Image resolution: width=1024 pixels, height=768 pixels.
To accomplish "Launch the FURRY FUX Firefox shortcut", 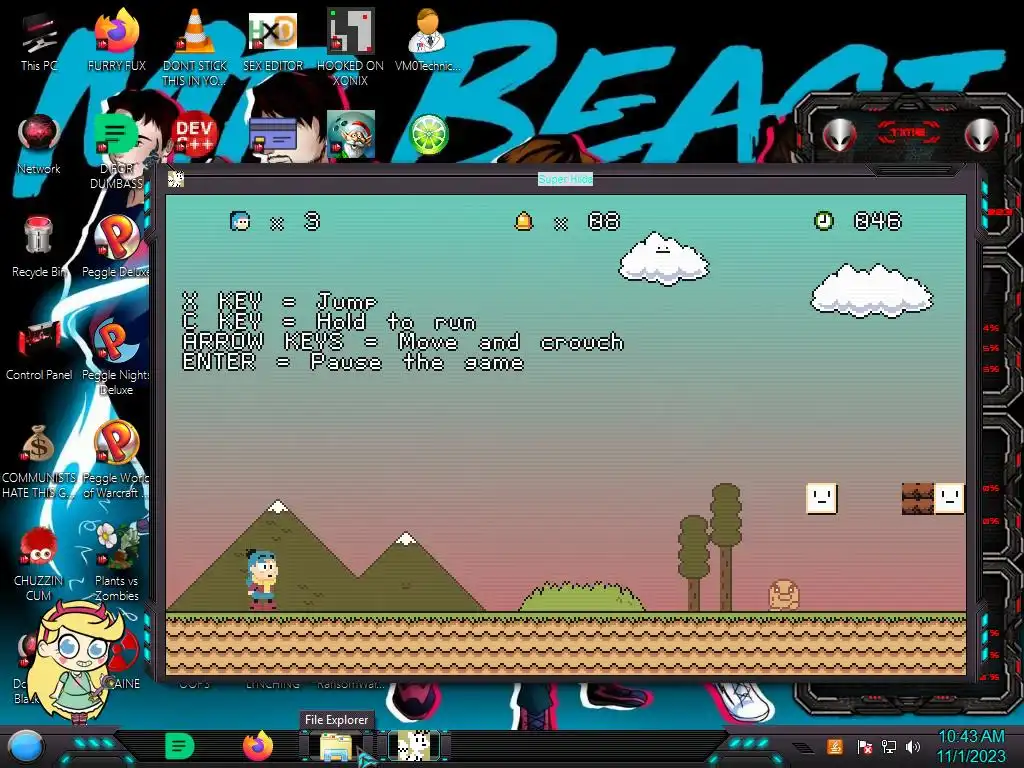I will [116, 40].
